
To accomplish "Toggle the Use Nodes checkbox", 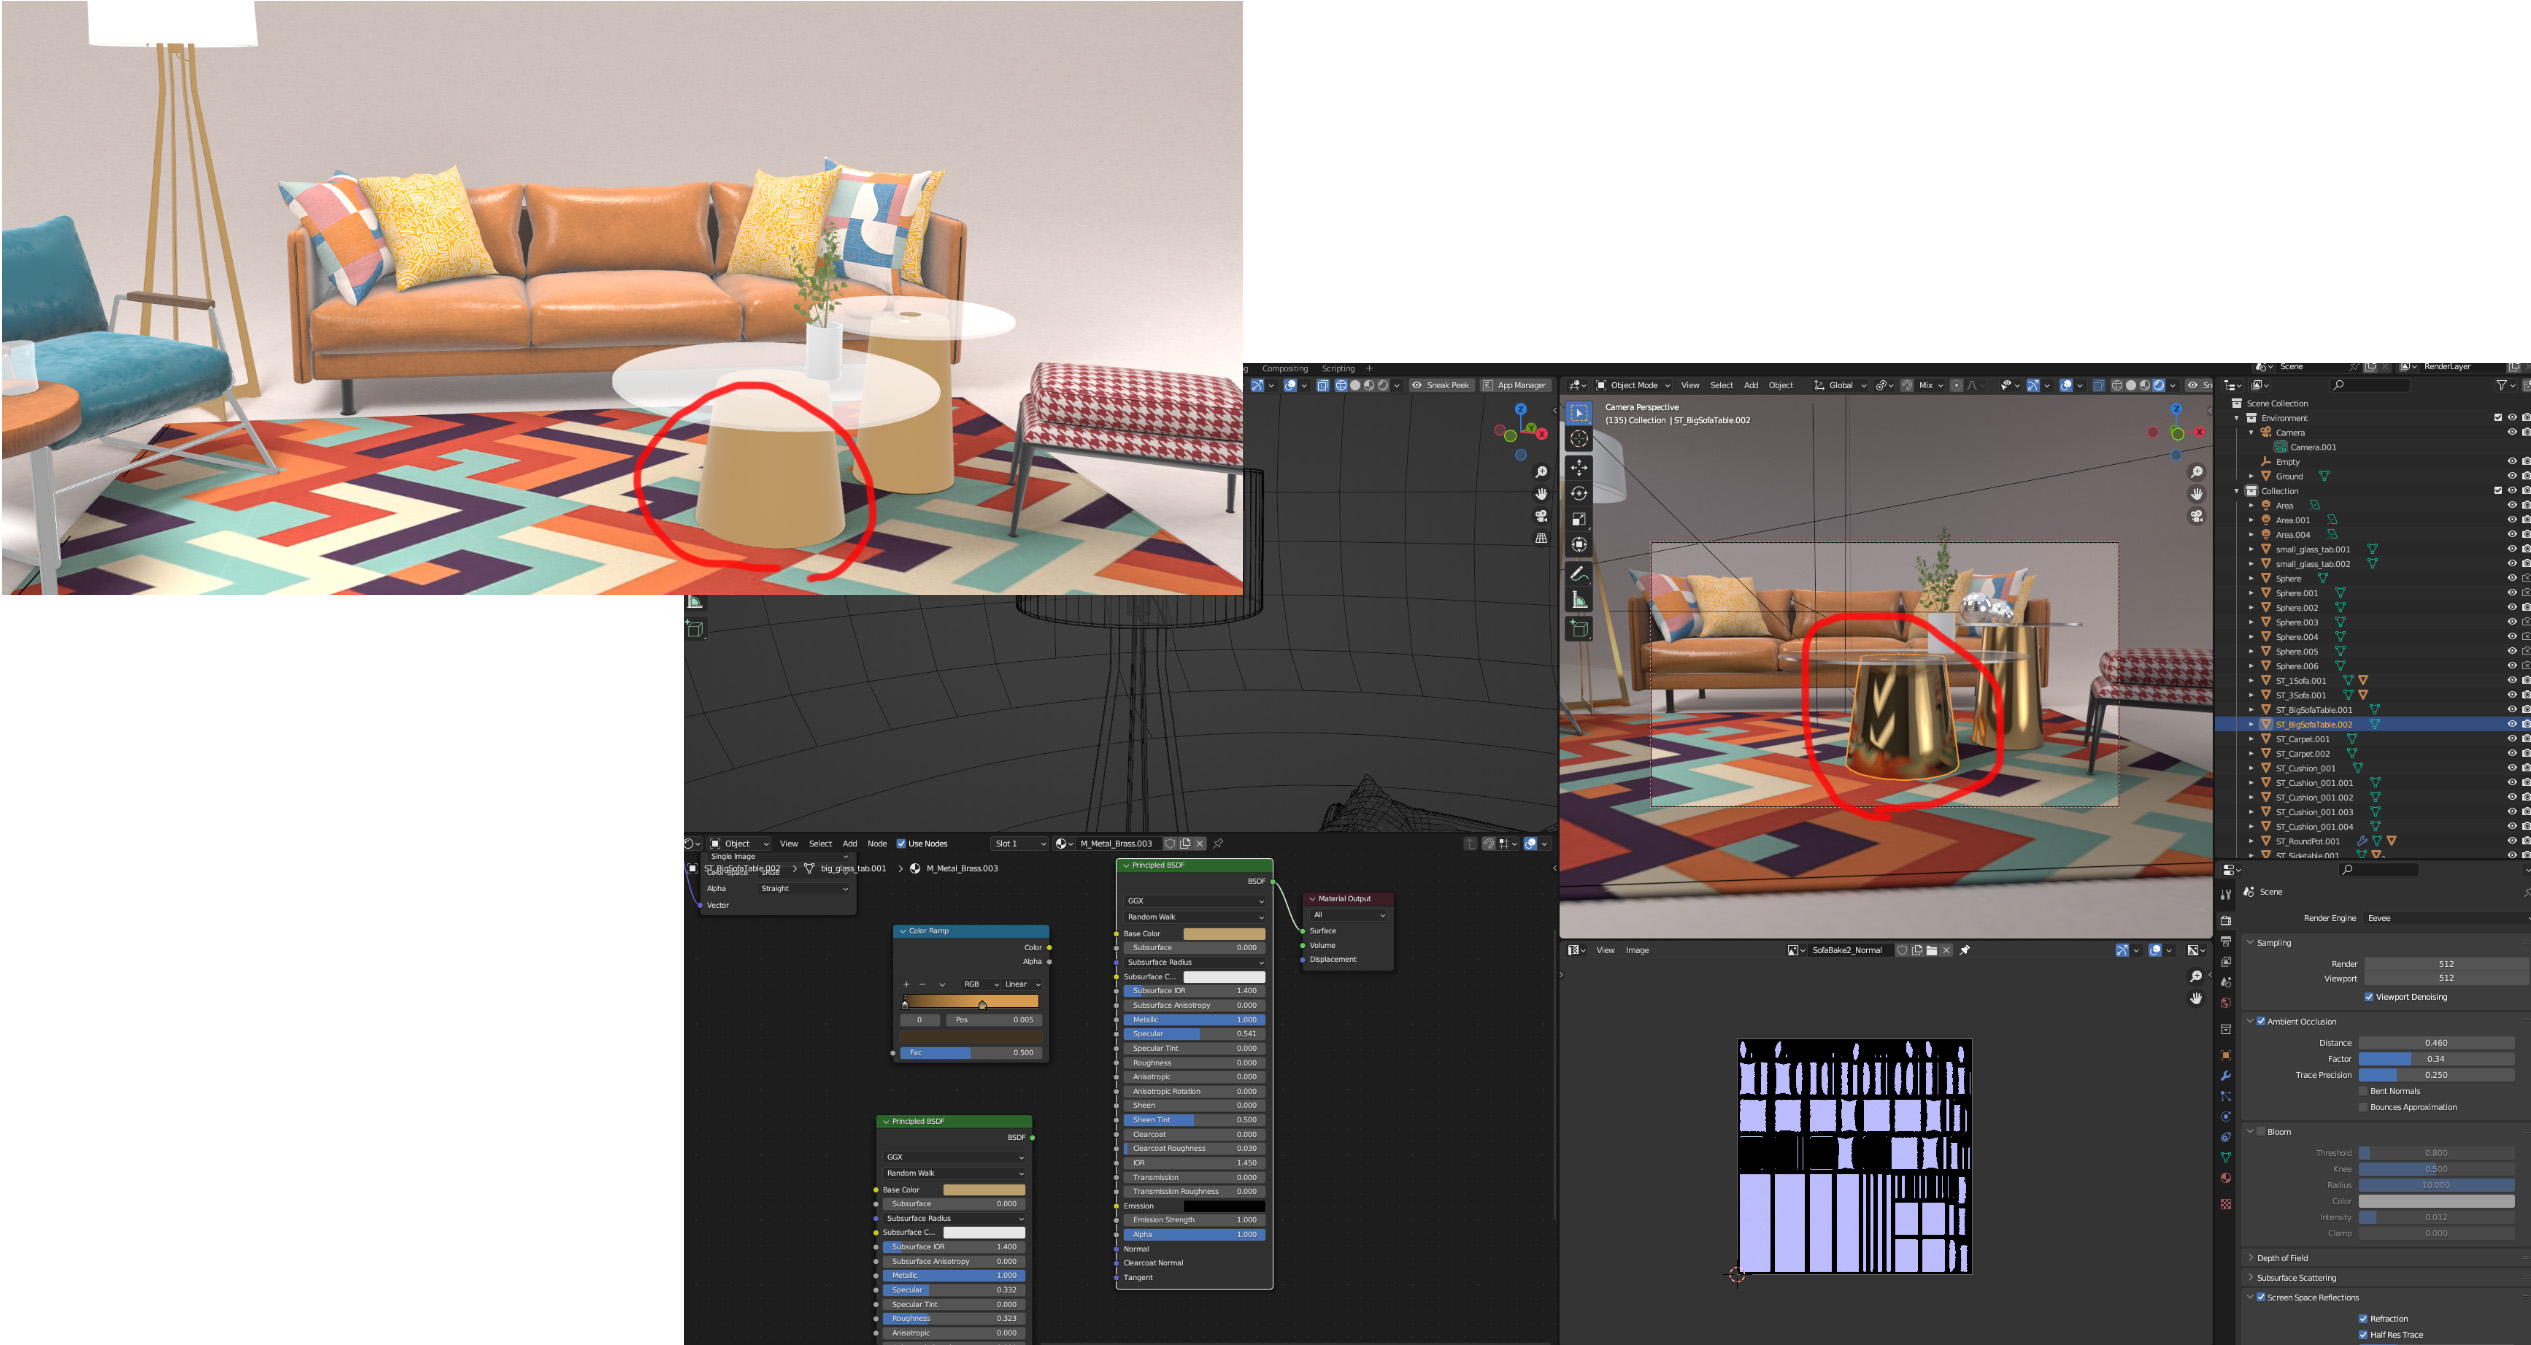I will point(901,843).
